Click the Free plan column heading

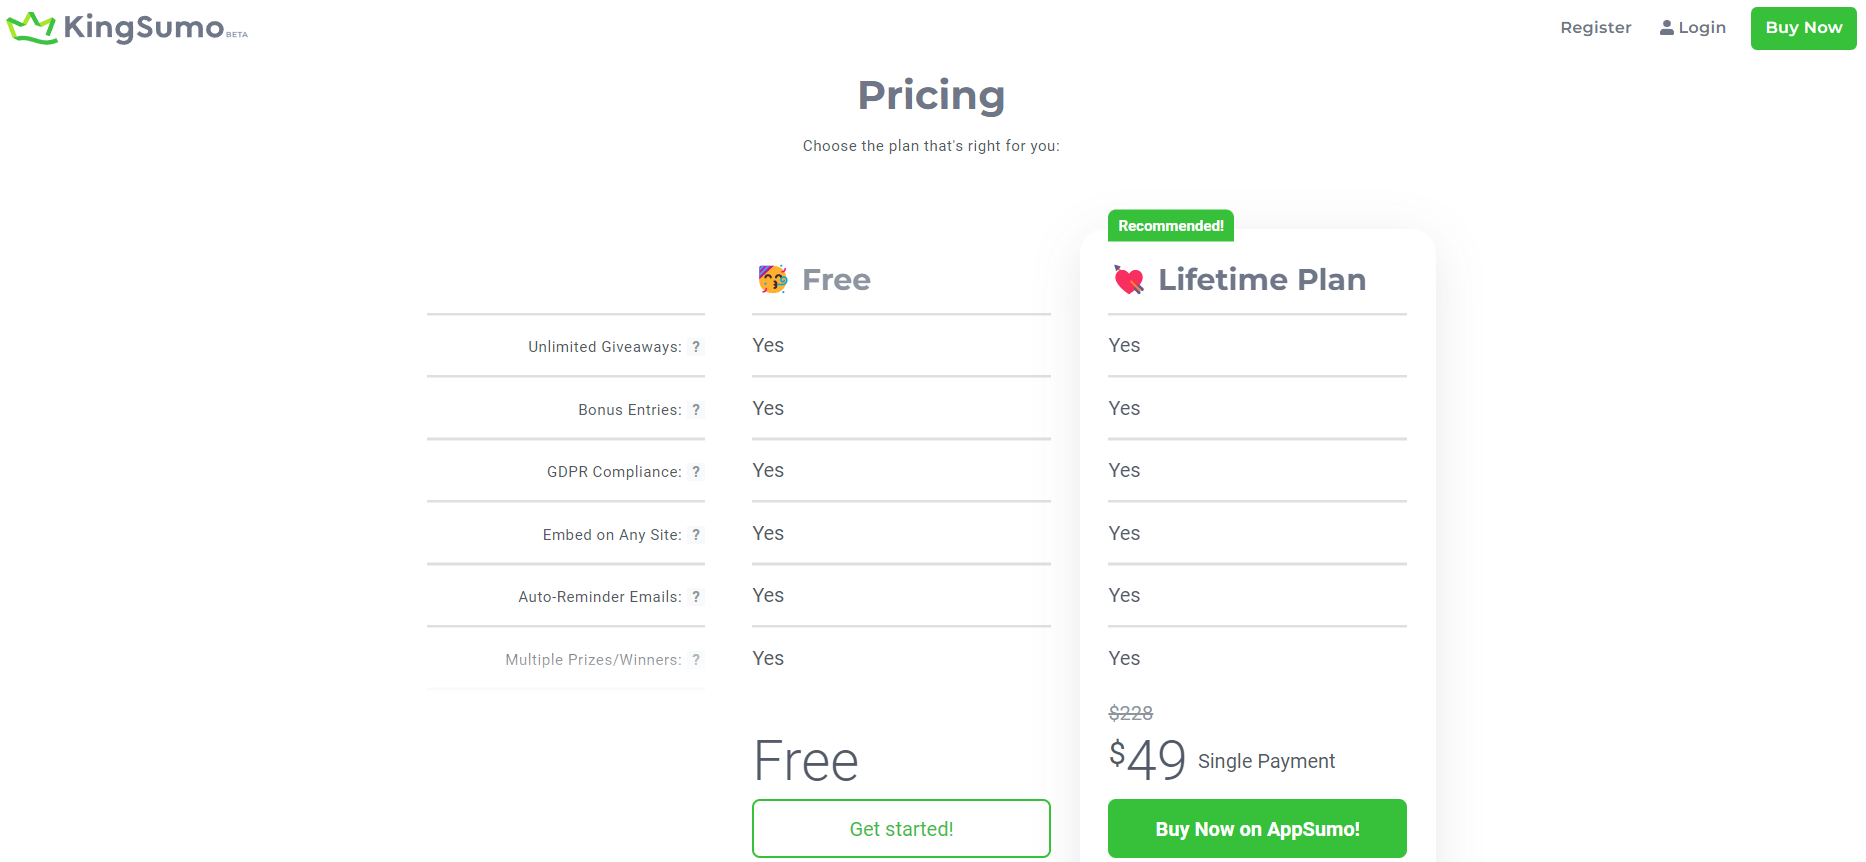click(836, 280)
